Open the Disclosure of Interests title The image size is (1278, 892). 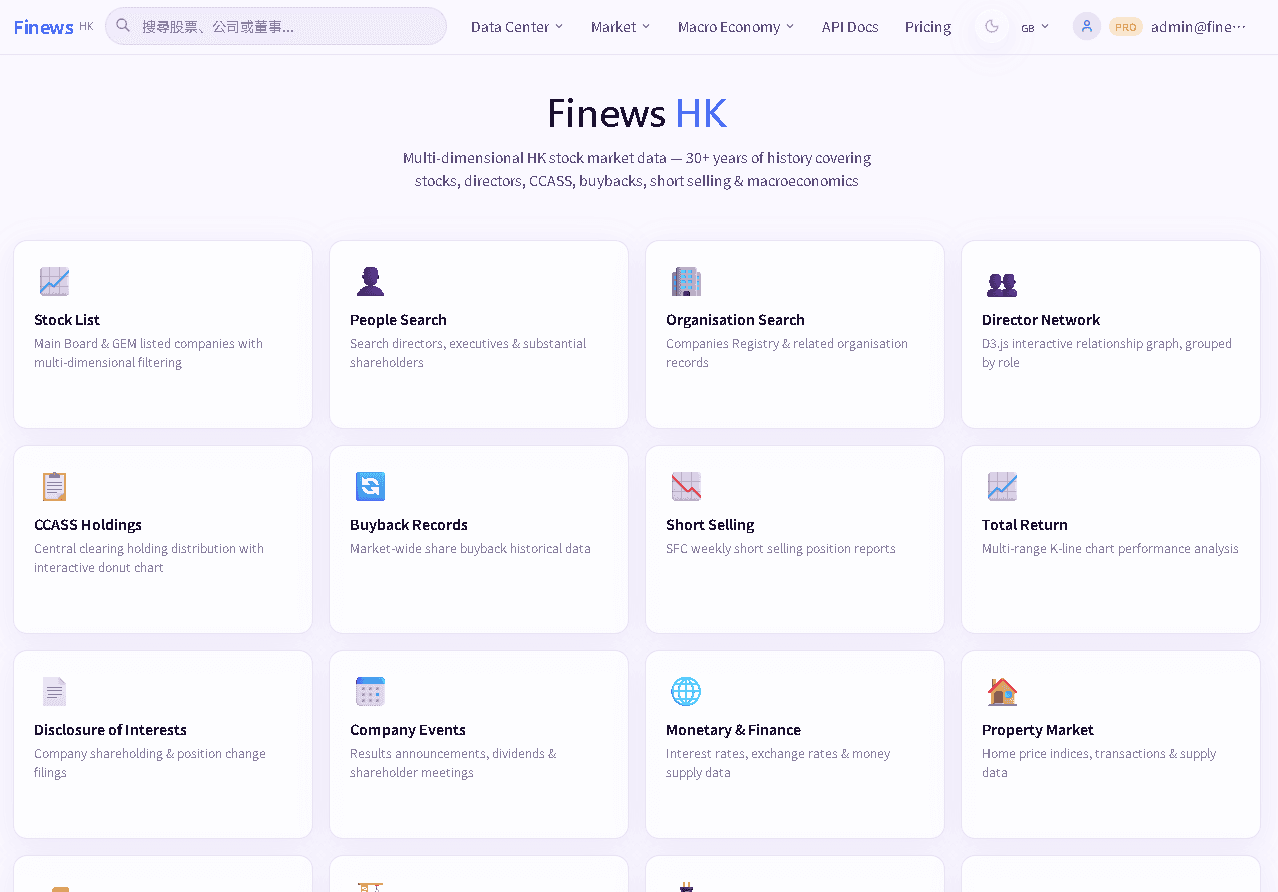(x=110, y=730)
